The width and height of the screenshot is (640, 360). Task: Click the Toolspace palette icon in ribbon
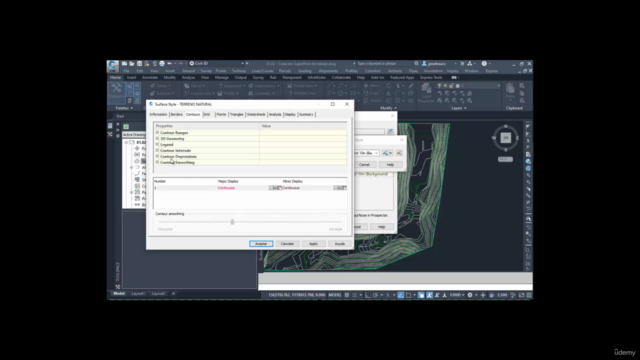pos(117,91)
